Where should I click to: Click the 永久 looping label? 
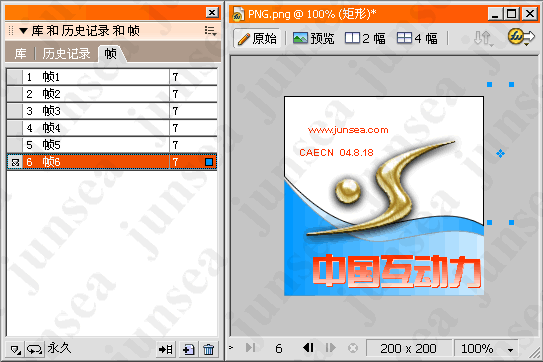(59, 348)
